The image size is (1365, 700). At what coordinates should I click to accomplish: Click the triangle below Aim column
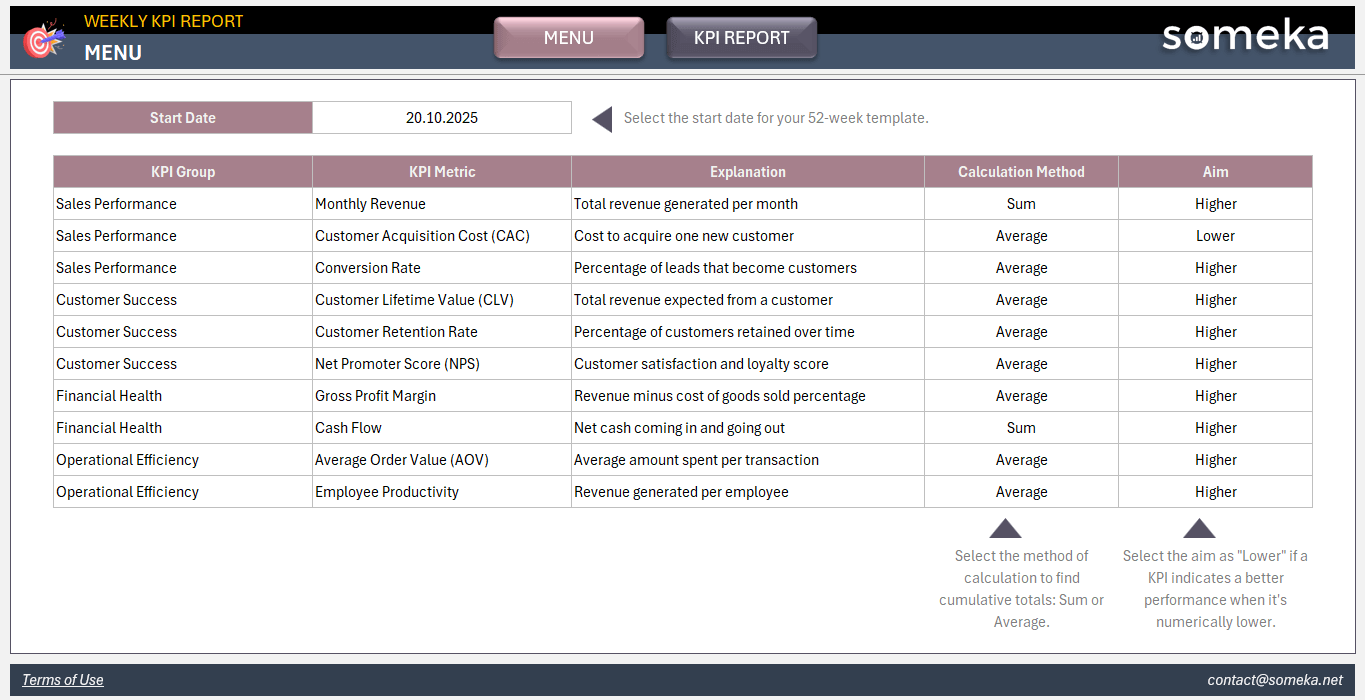click(1199, 529)
